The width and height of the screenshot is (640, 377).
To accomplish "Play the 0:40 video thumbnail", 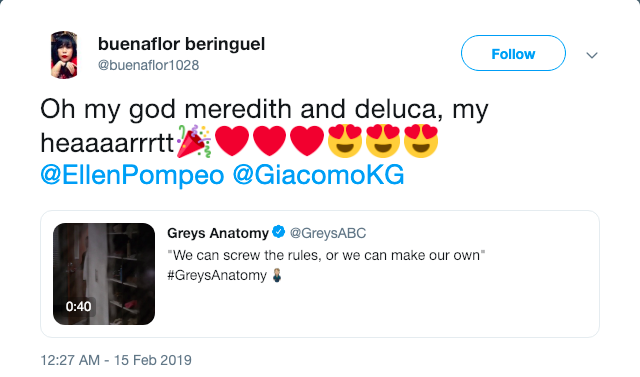I will (x=104, y=274).
